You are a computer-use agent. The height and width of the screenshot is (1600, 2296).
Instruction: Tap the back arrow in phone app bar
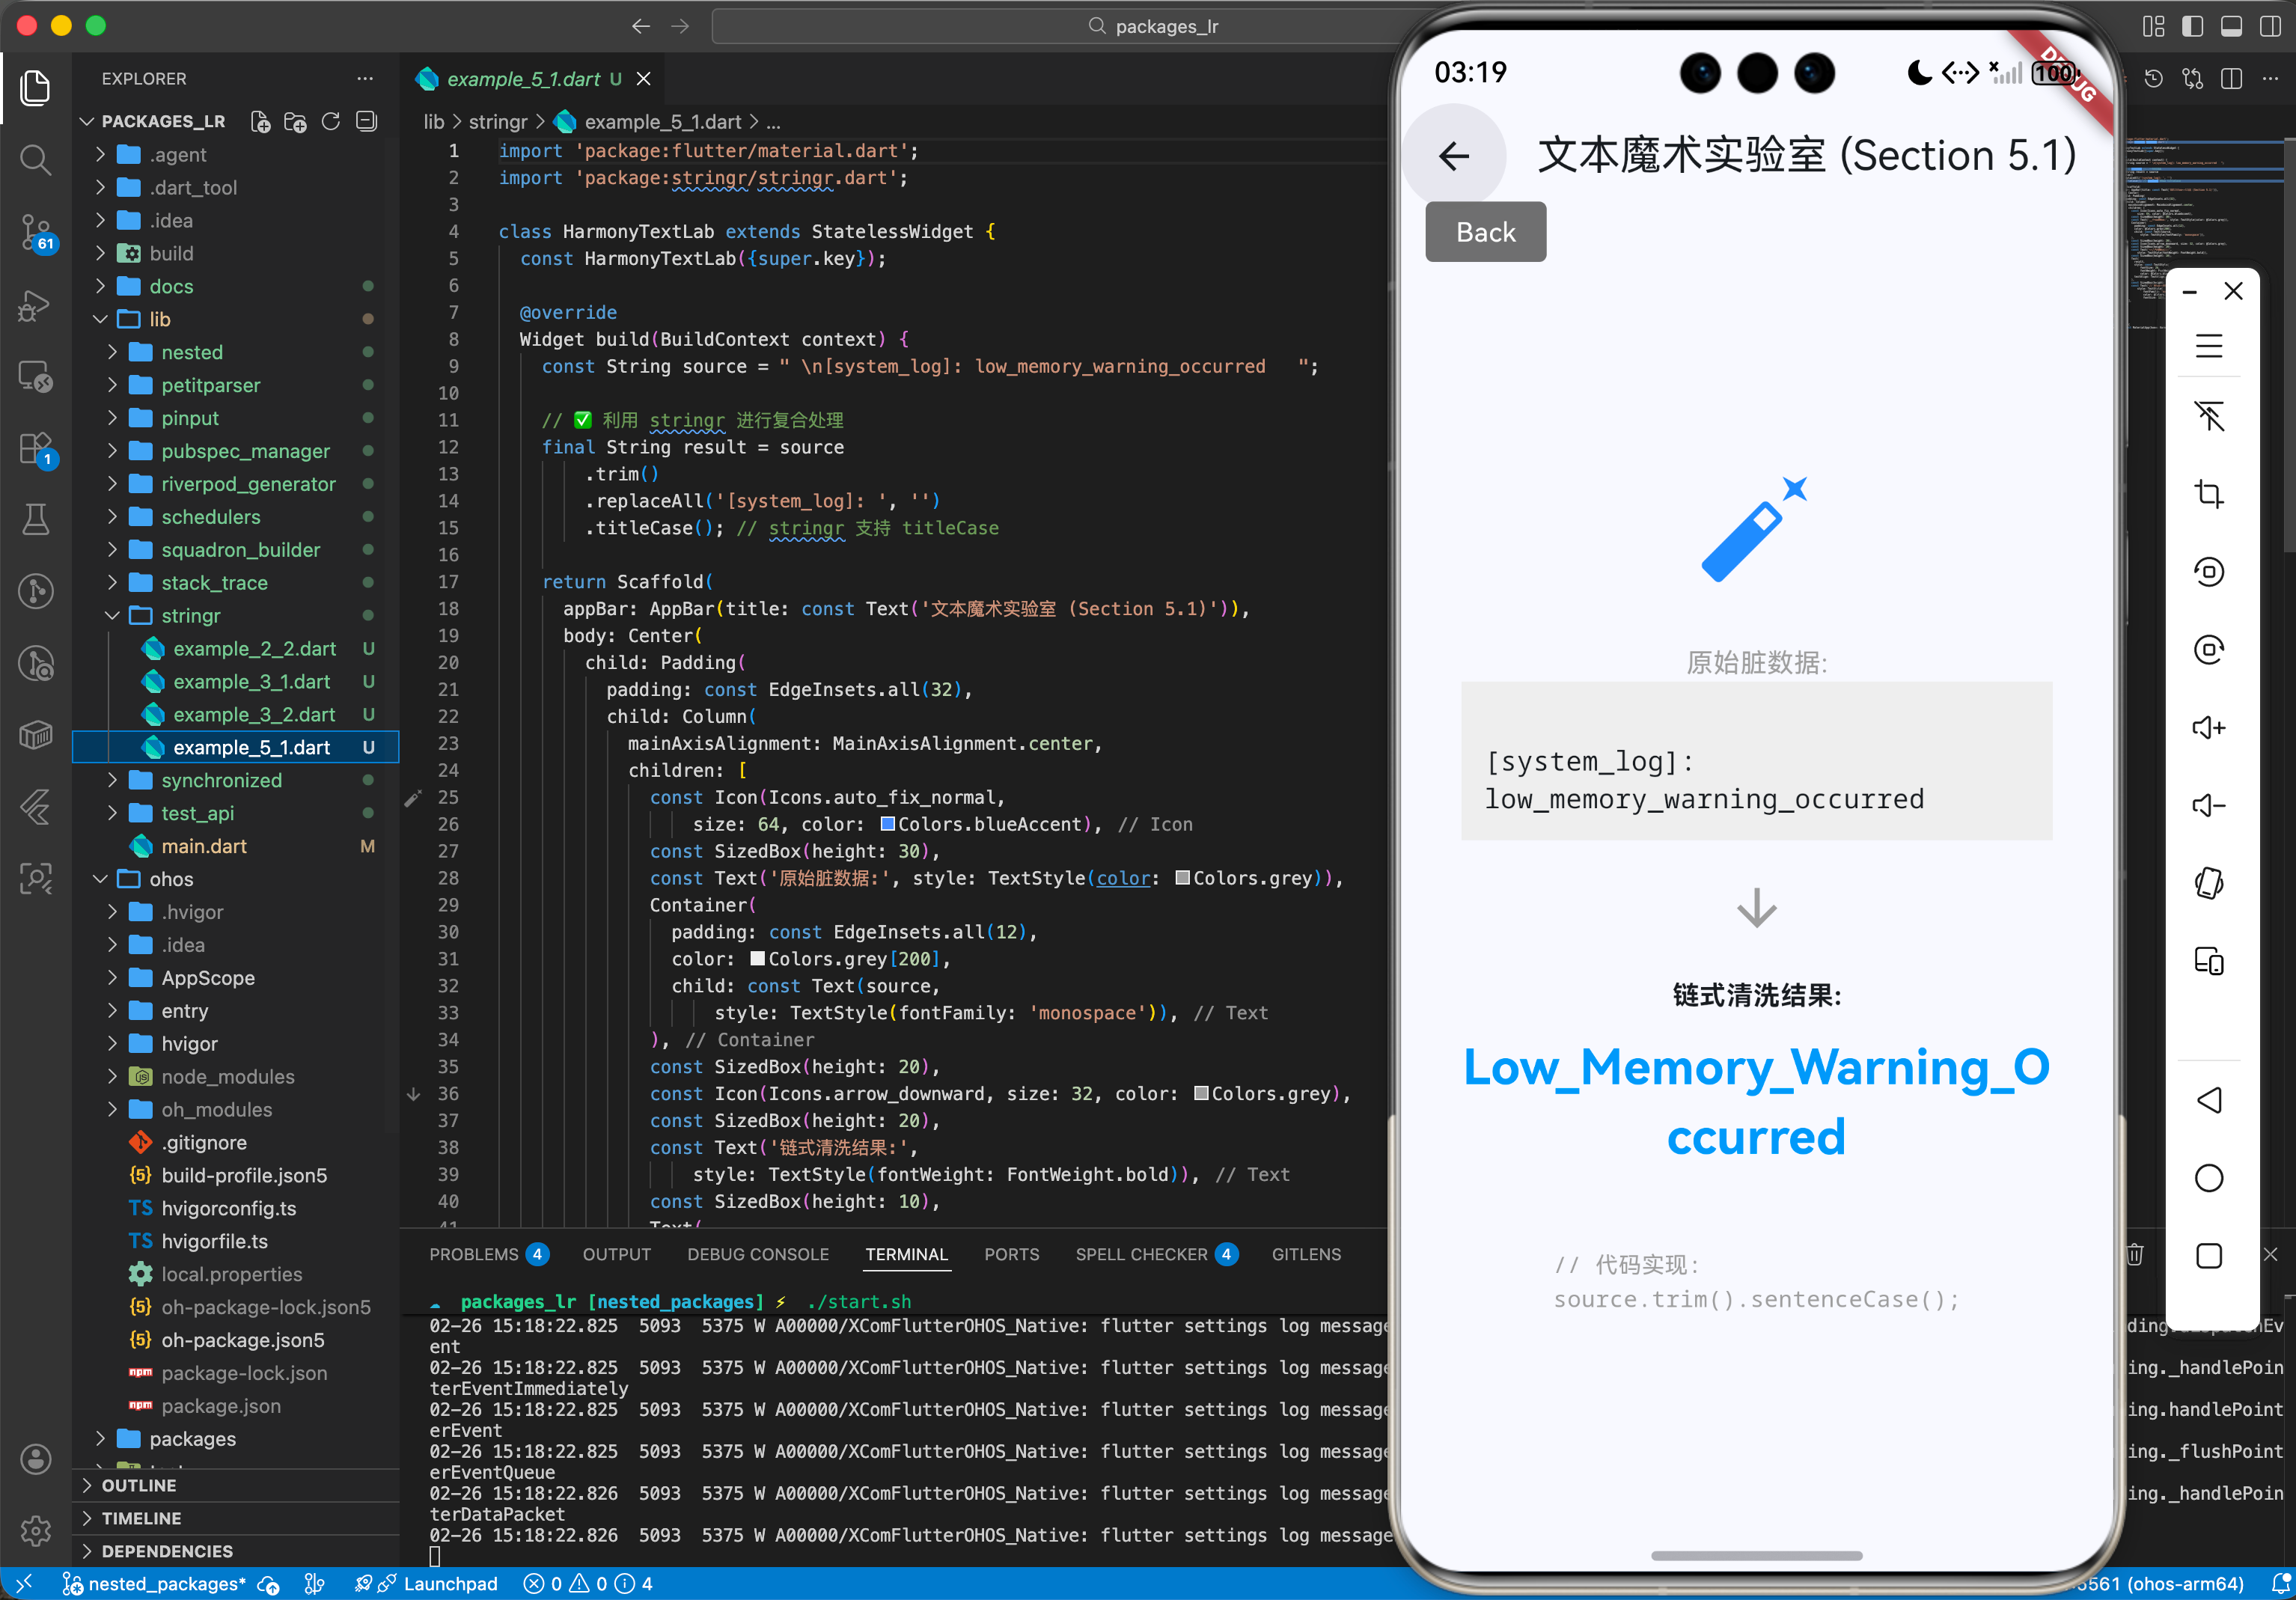[x=1454, y=155]
